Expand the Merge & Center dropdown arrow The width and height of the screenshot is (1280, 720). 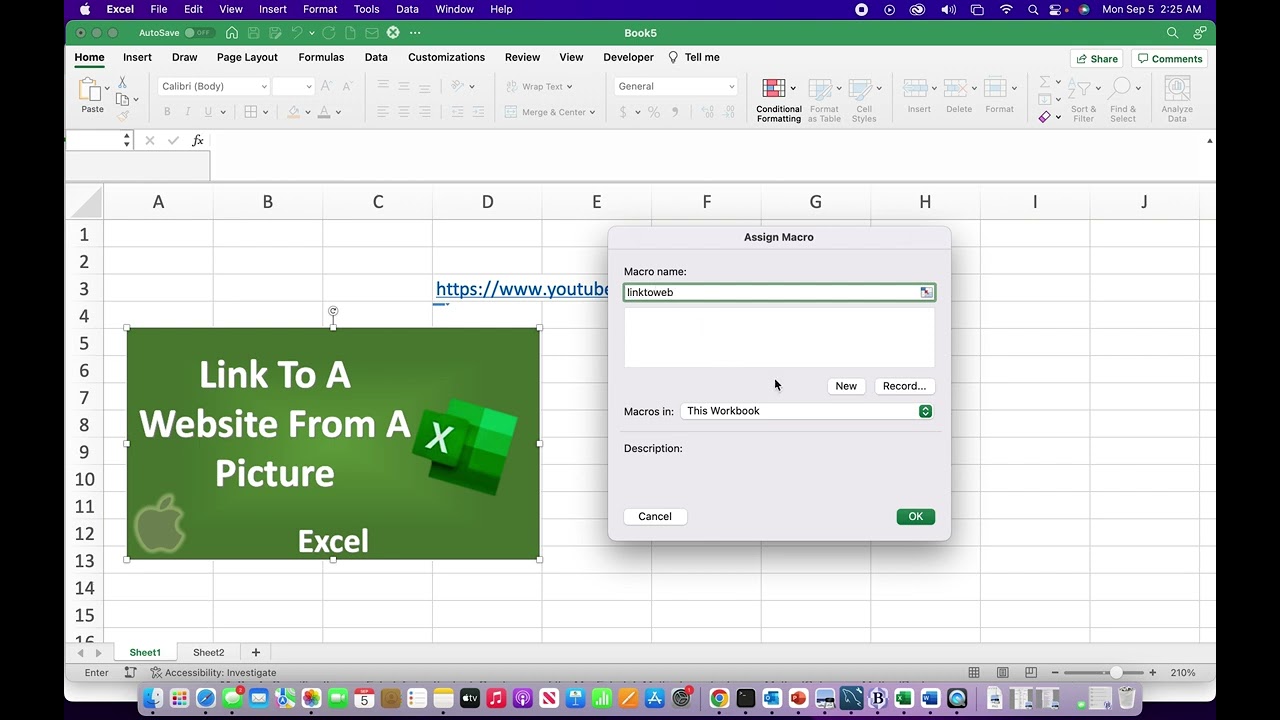tap(592, 113)
